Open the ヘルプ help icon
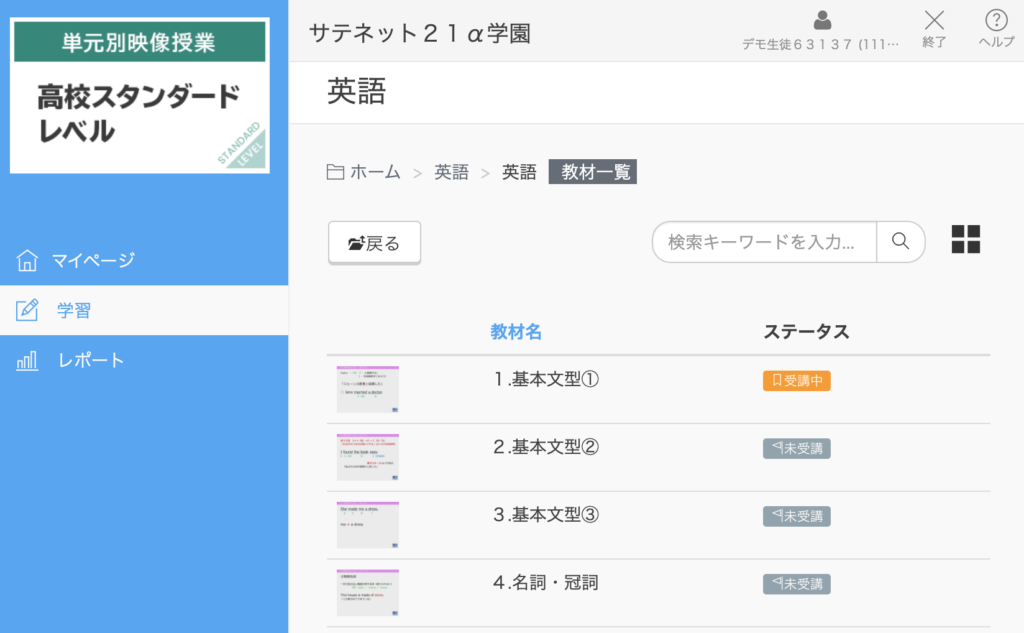Viewport: 1024px width, 633px height. click(996, 20)
